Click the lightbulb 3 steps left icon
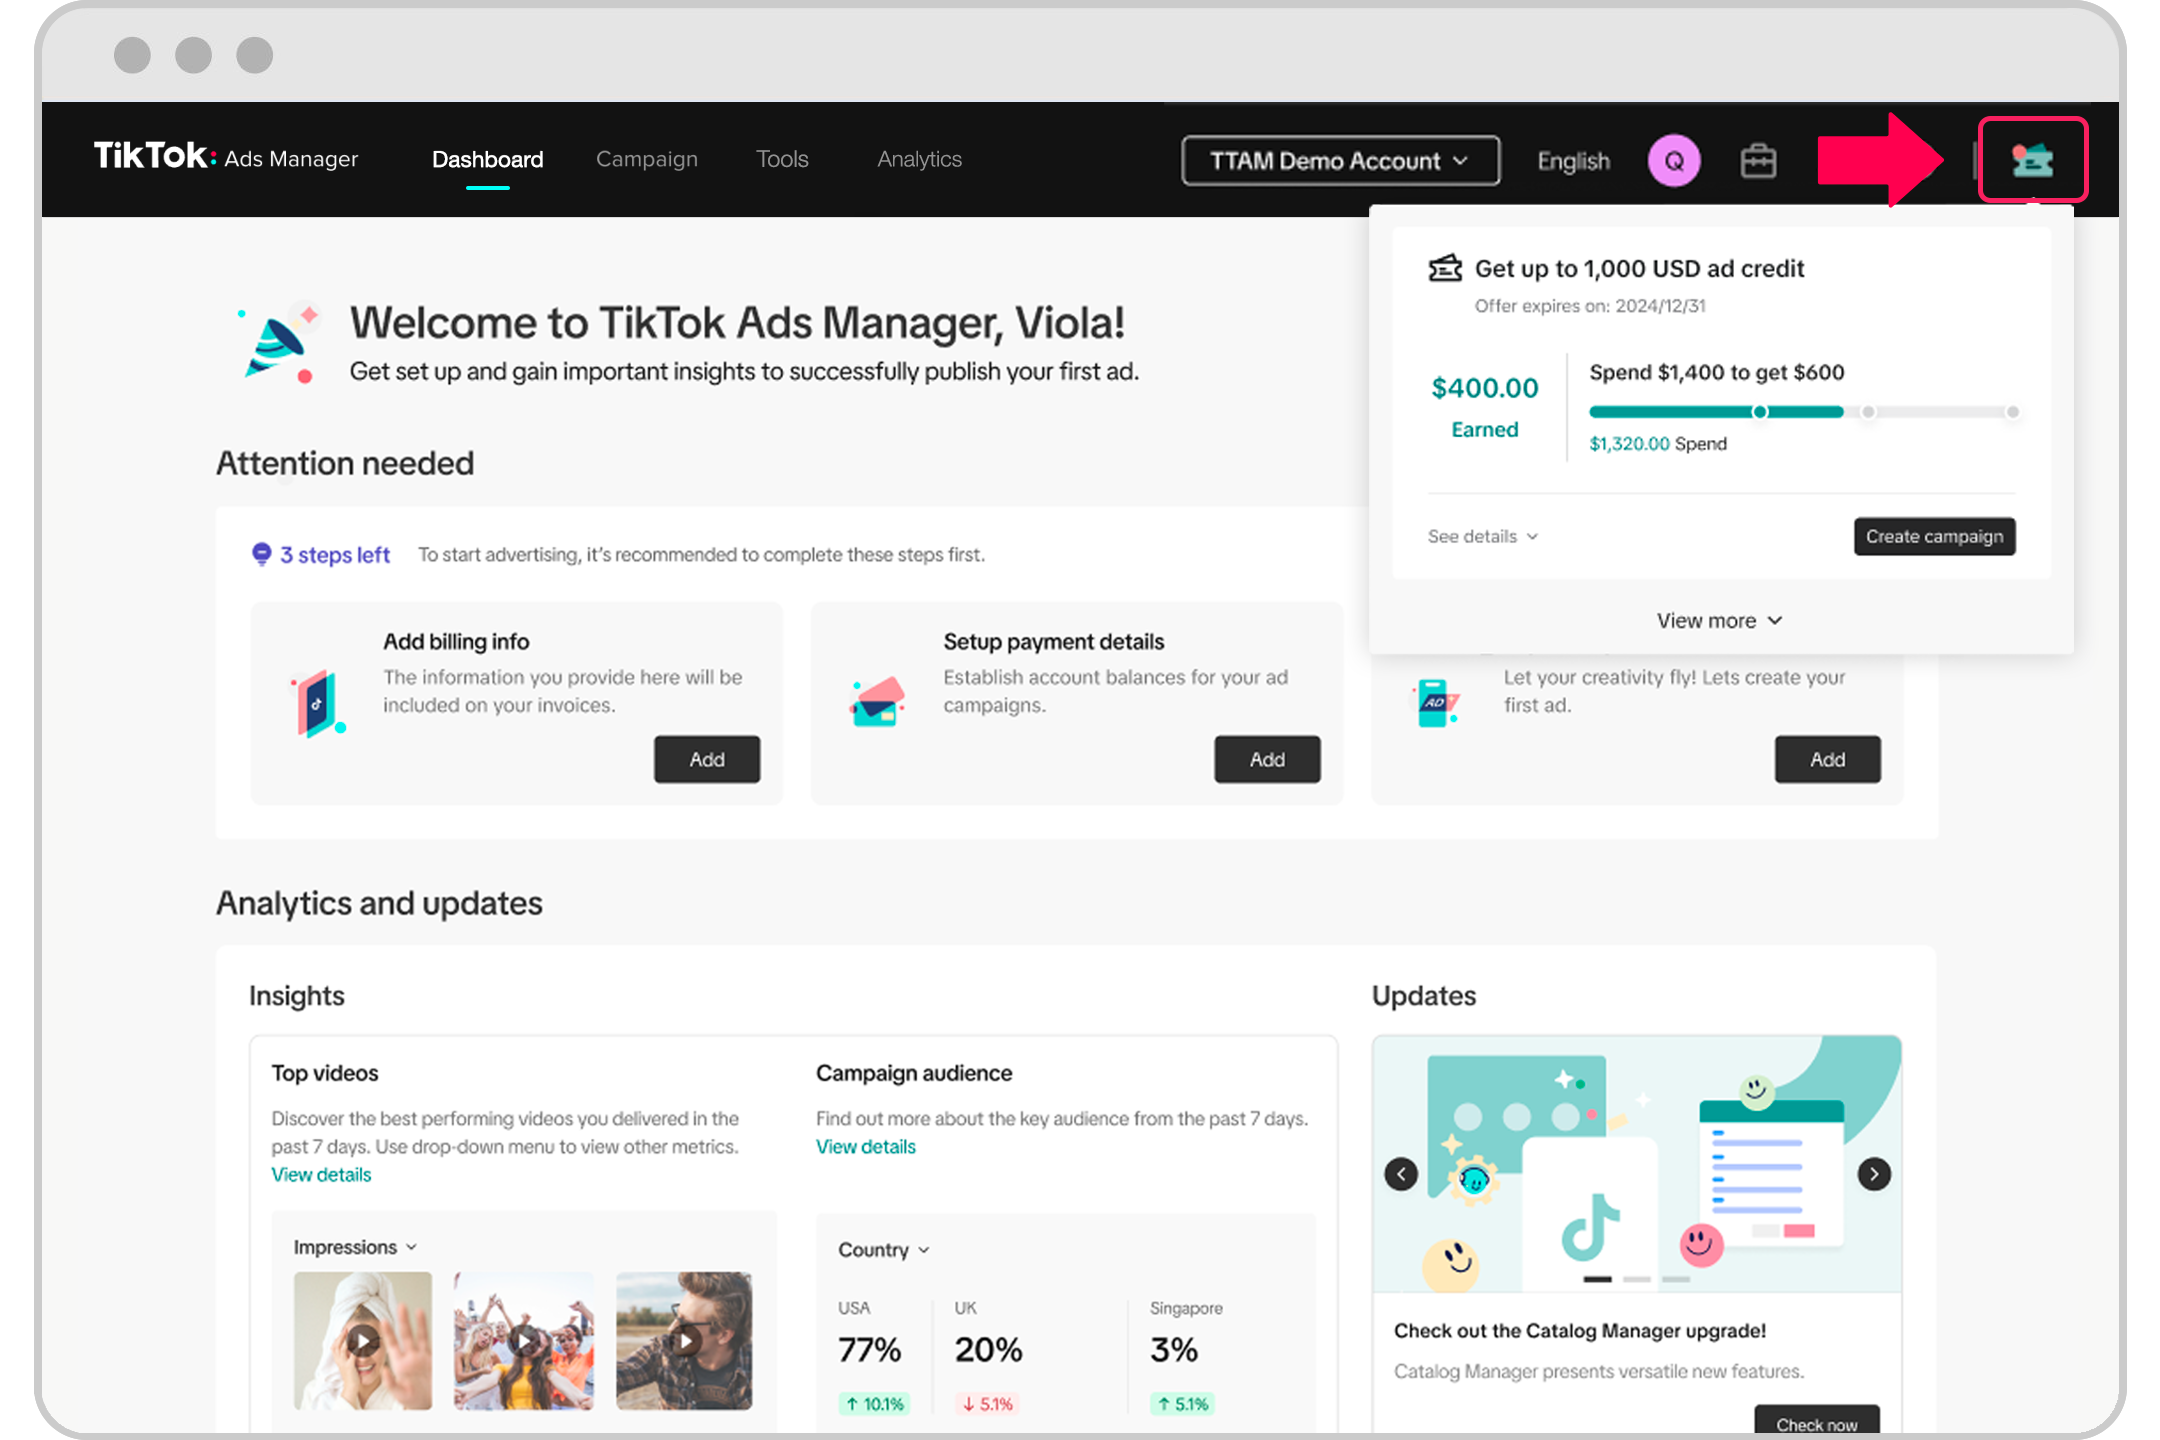The height and width of the screenshot is (1440, 2160). tap(261, 554)
